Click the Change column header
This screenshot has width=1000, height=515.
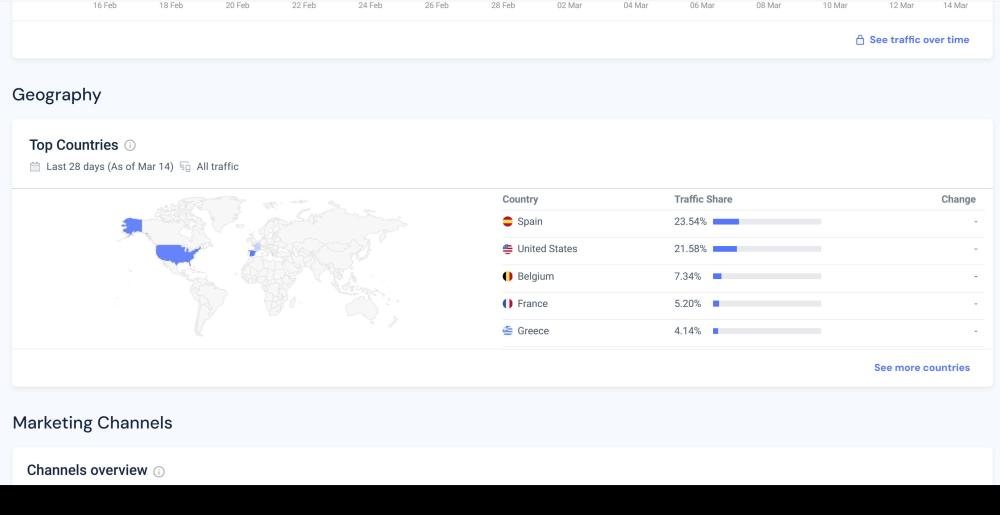coord(958,200)
